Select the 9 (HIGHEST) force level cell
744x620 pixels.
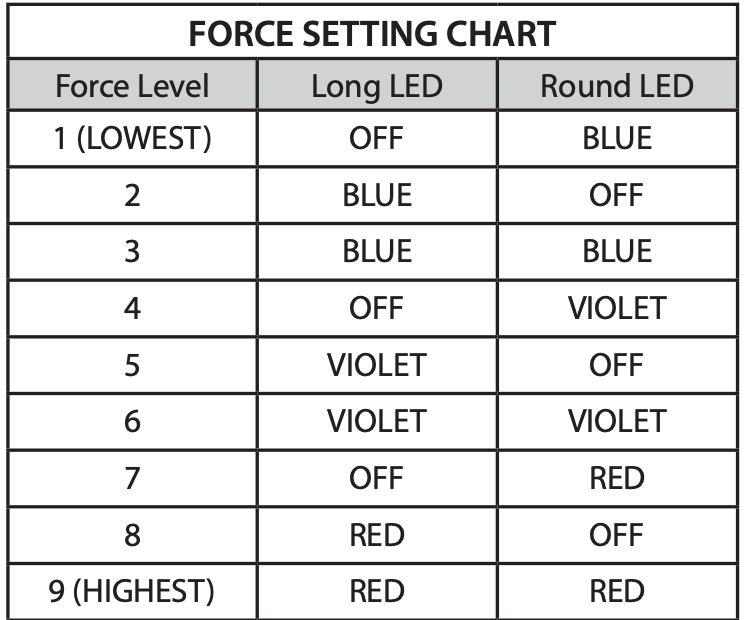click(x=132, y=592)
